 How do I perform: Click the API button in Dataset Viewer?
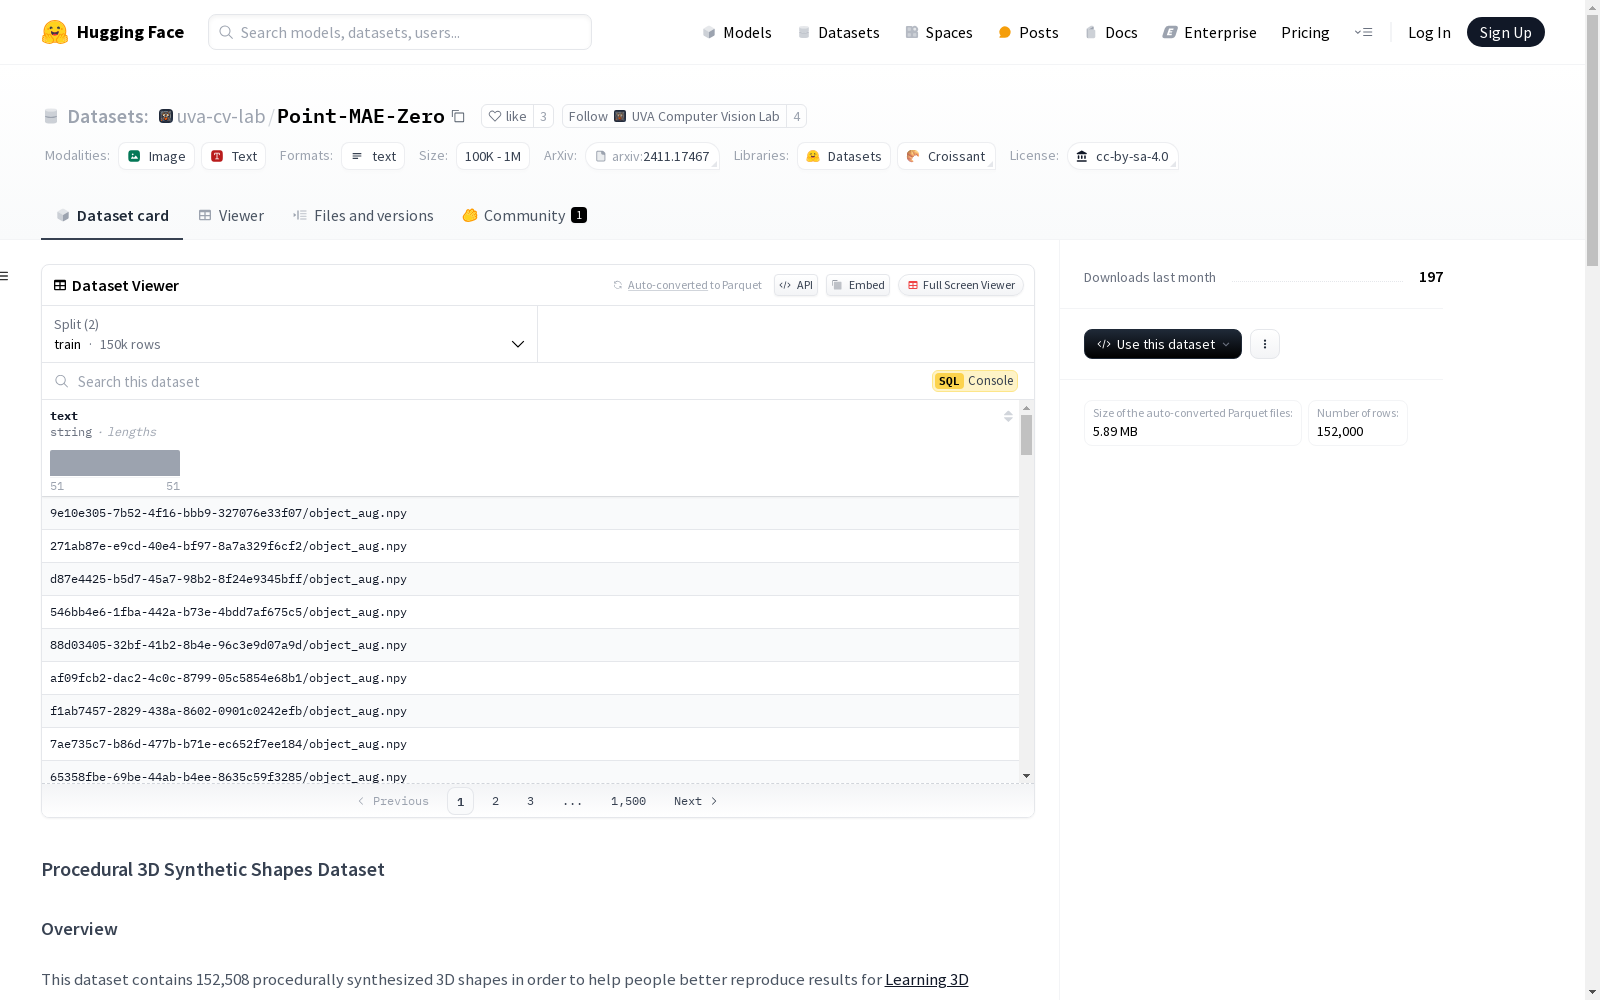796,285
